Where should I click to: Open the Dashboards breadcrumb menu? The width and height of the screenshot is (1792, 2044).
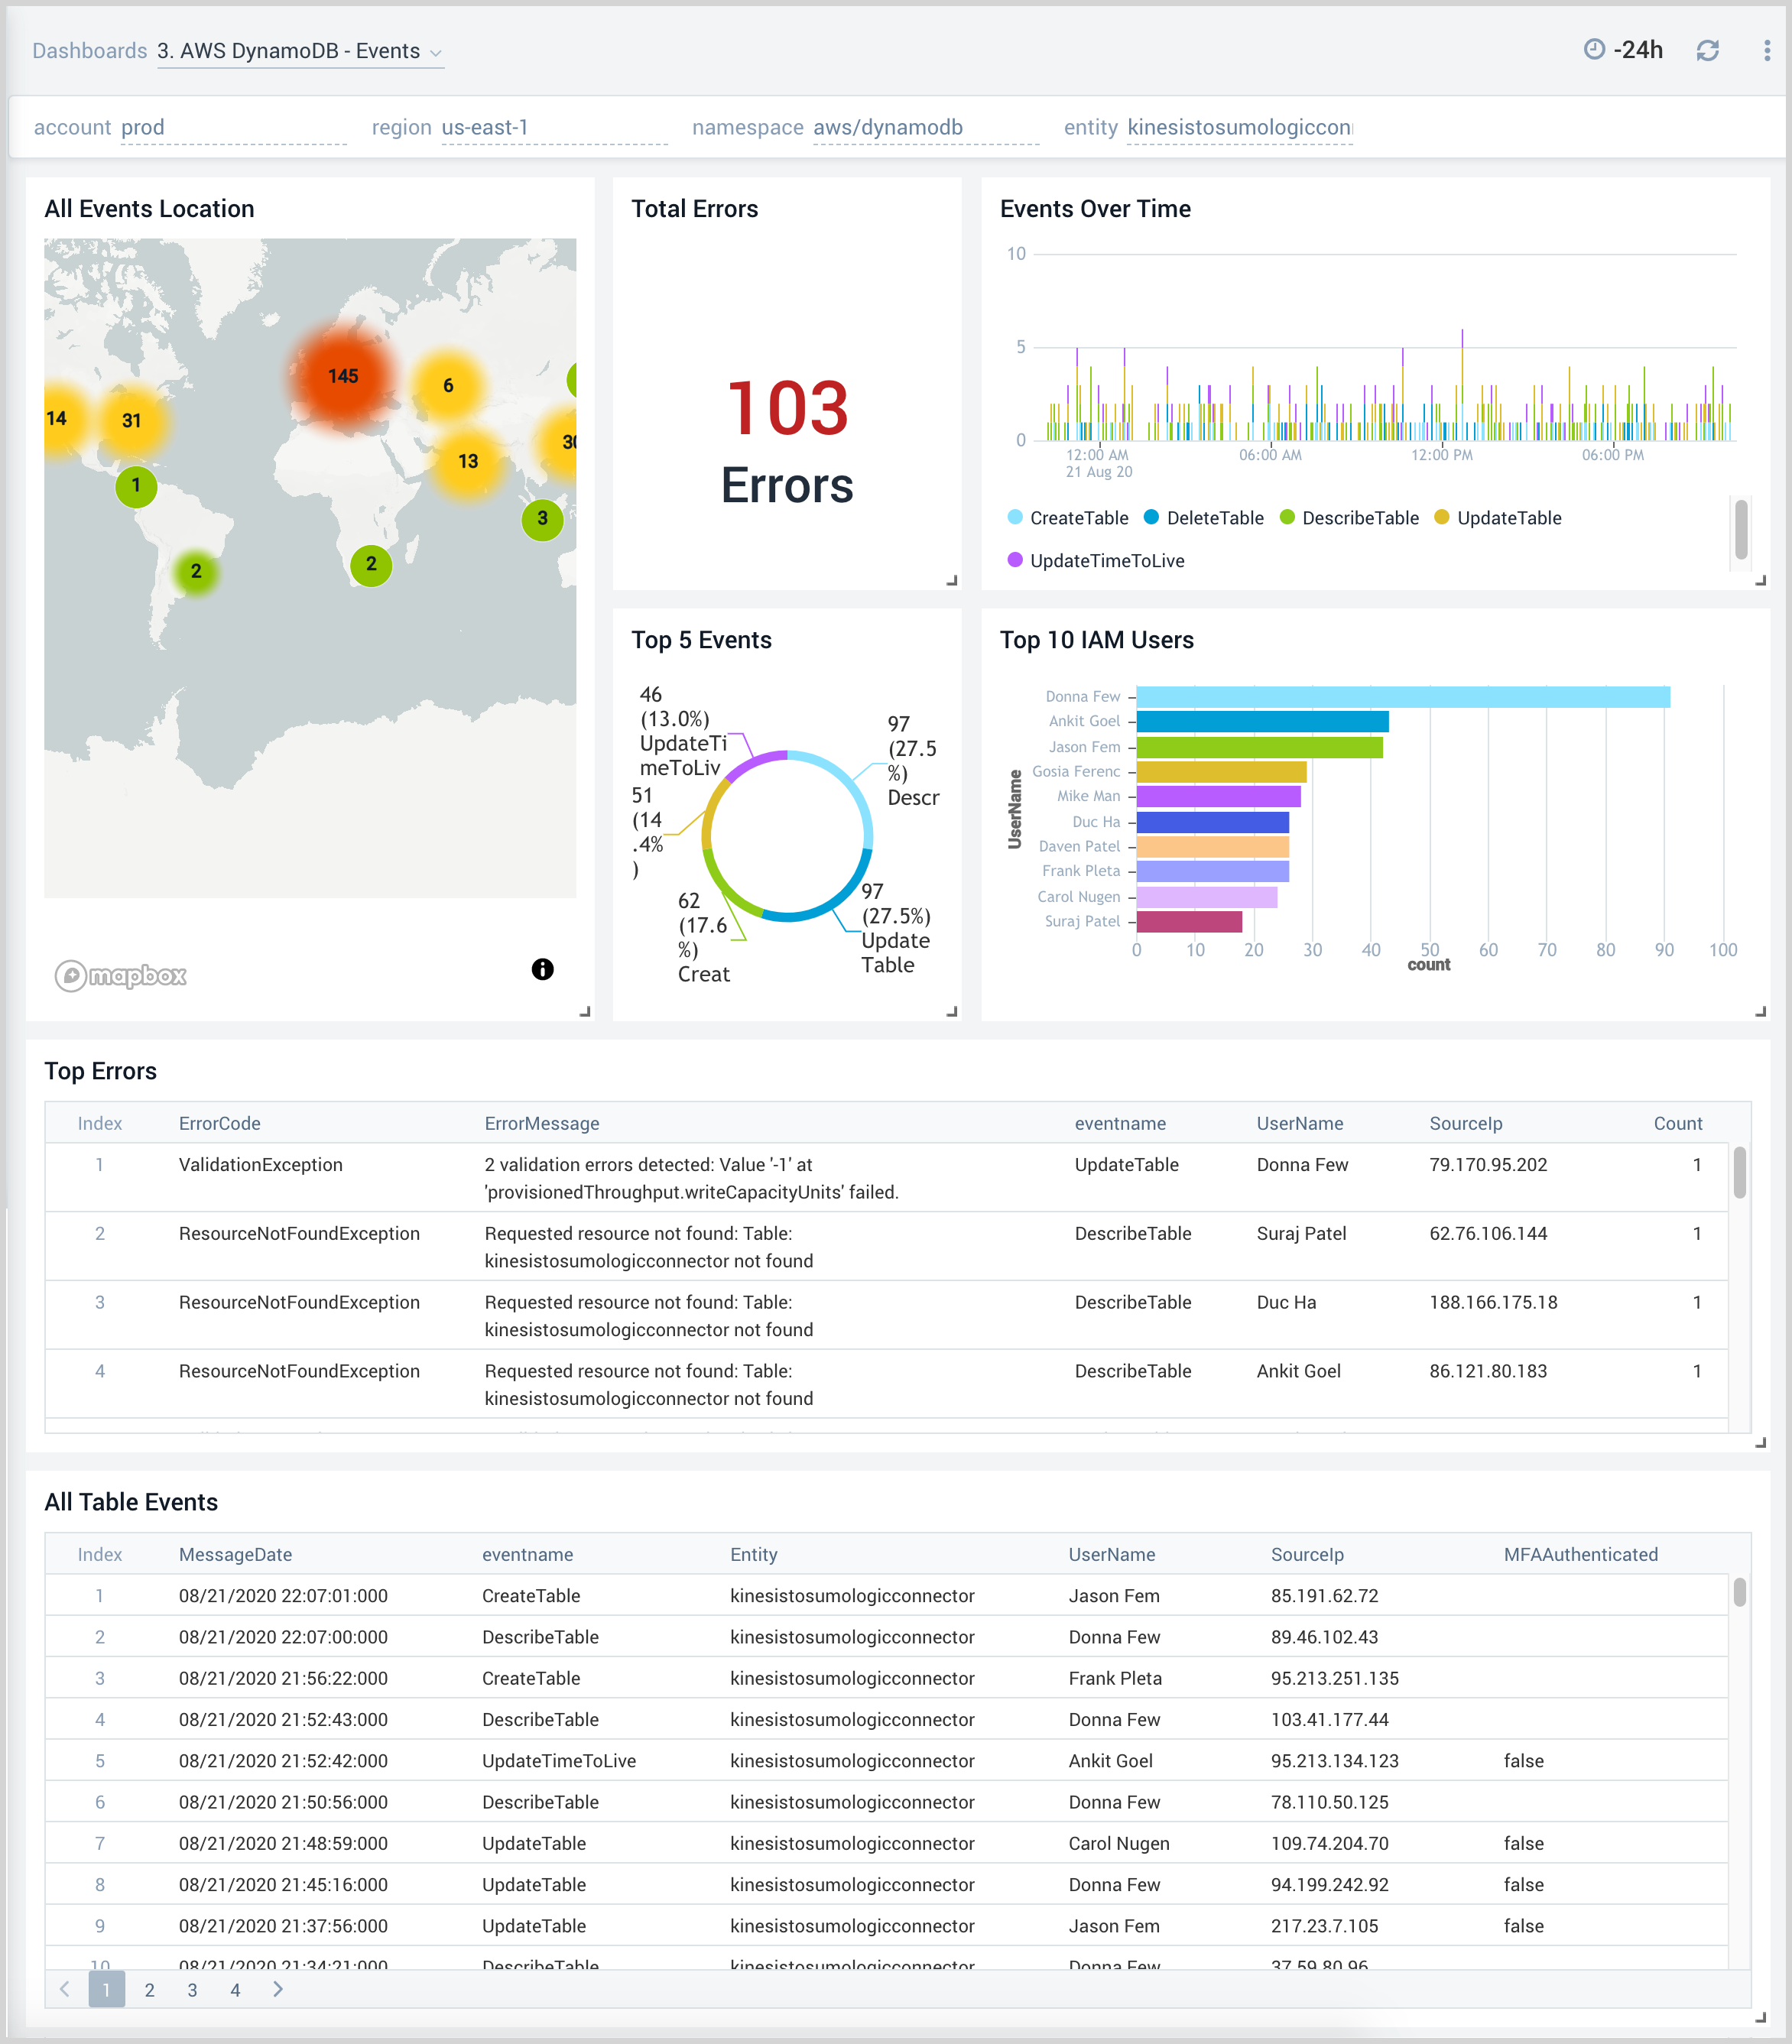tap(89, 50)
